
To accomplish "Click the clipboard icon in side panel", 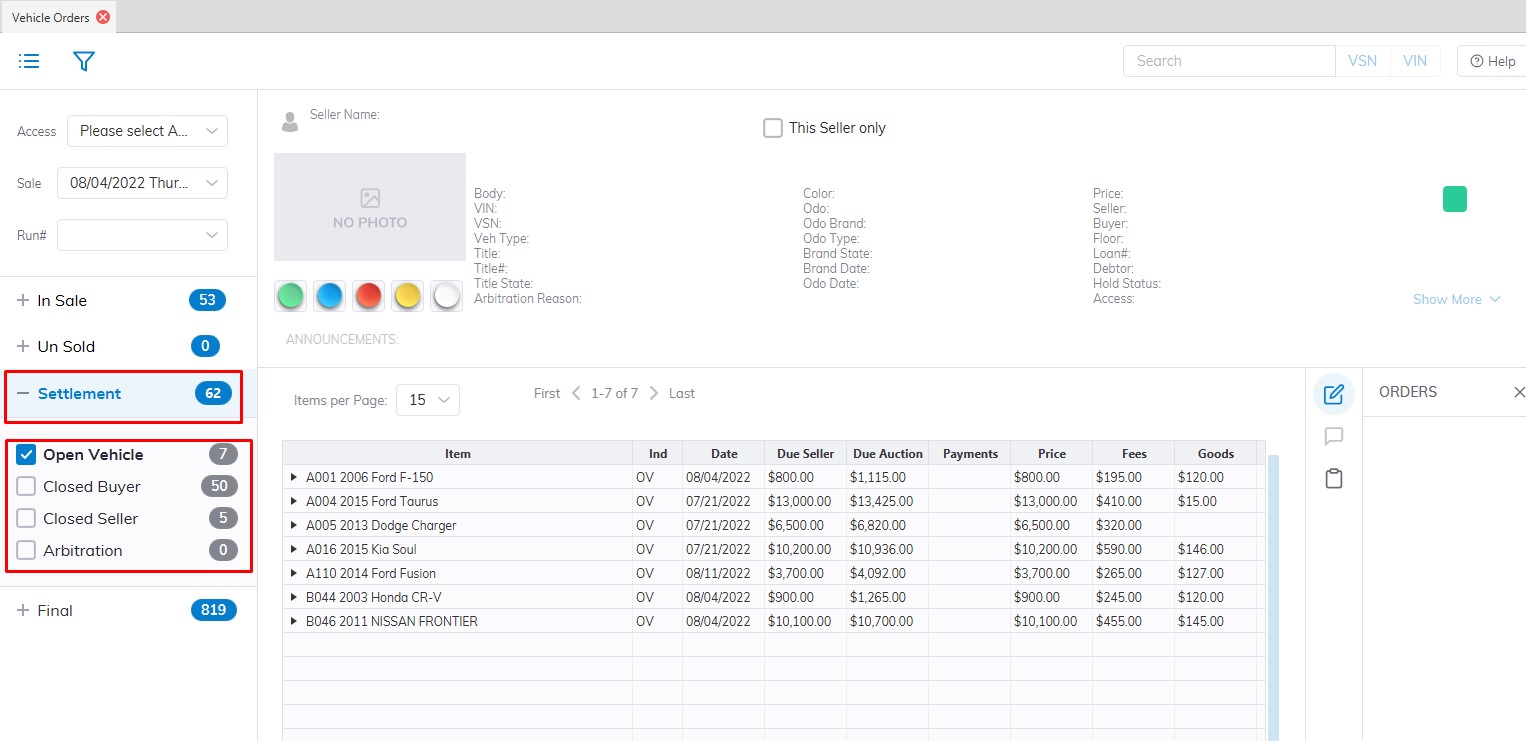I will (x=1333, y=479).
